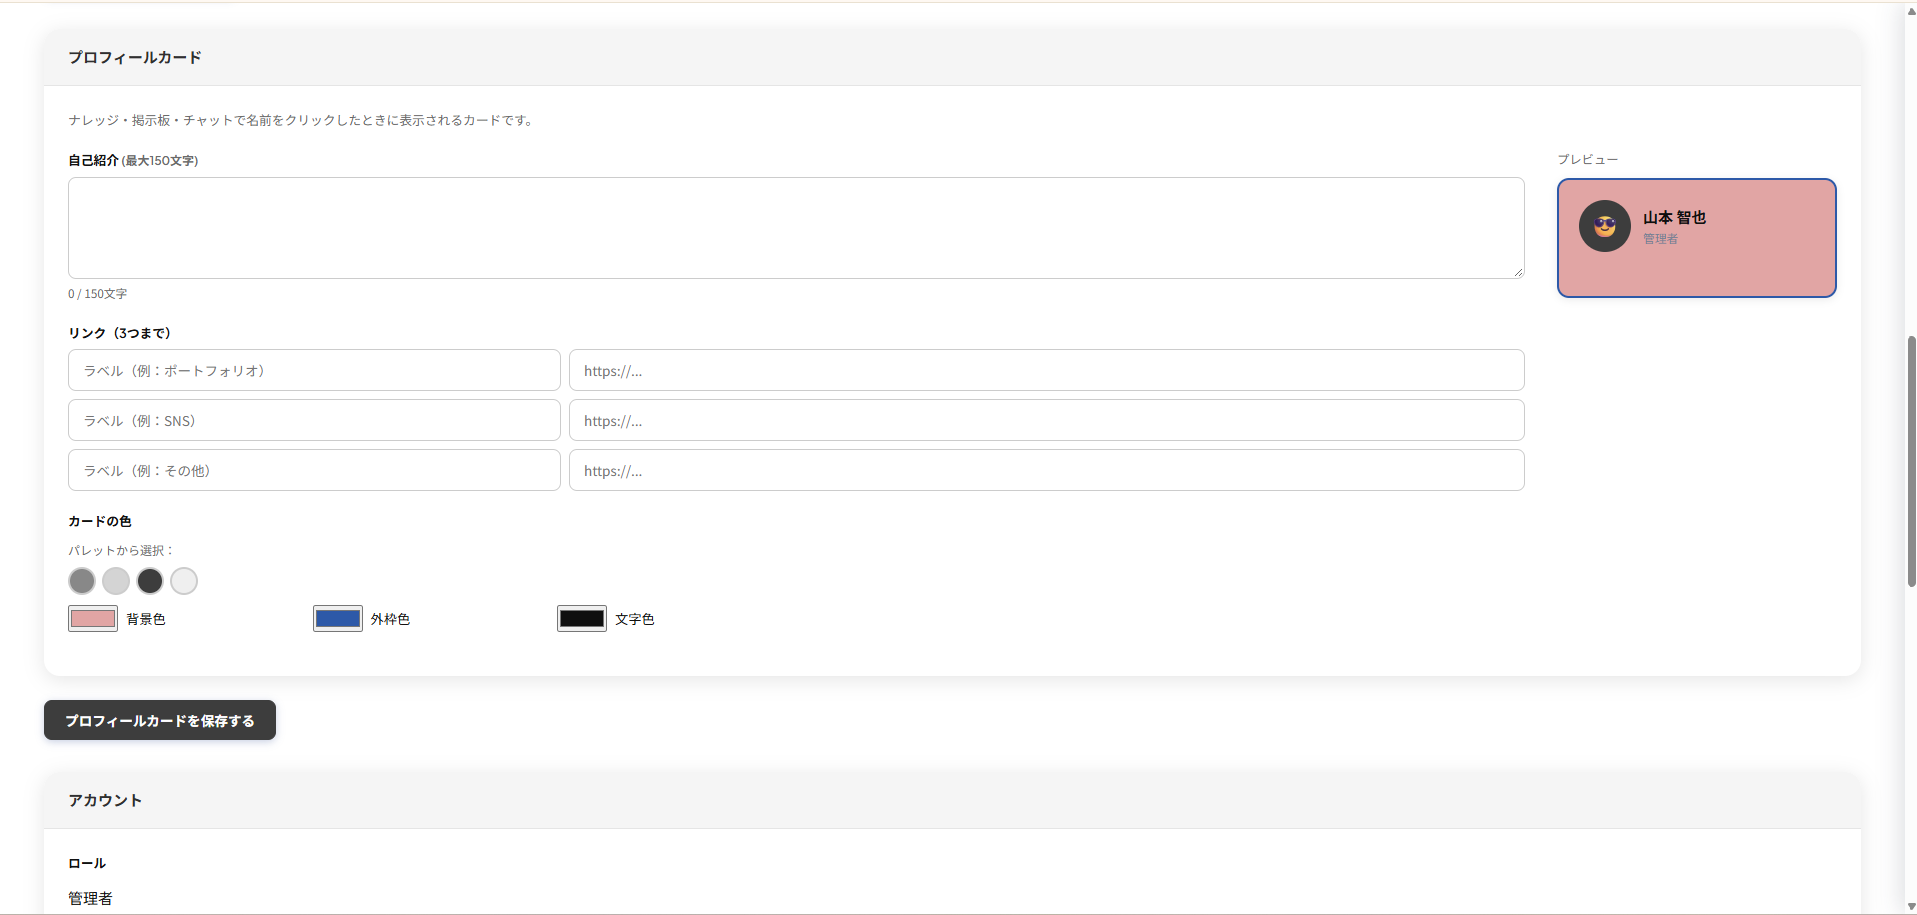Click the name 山本 智也 in preview
The image size is (1917, 915).
[x=1674, y=217]
